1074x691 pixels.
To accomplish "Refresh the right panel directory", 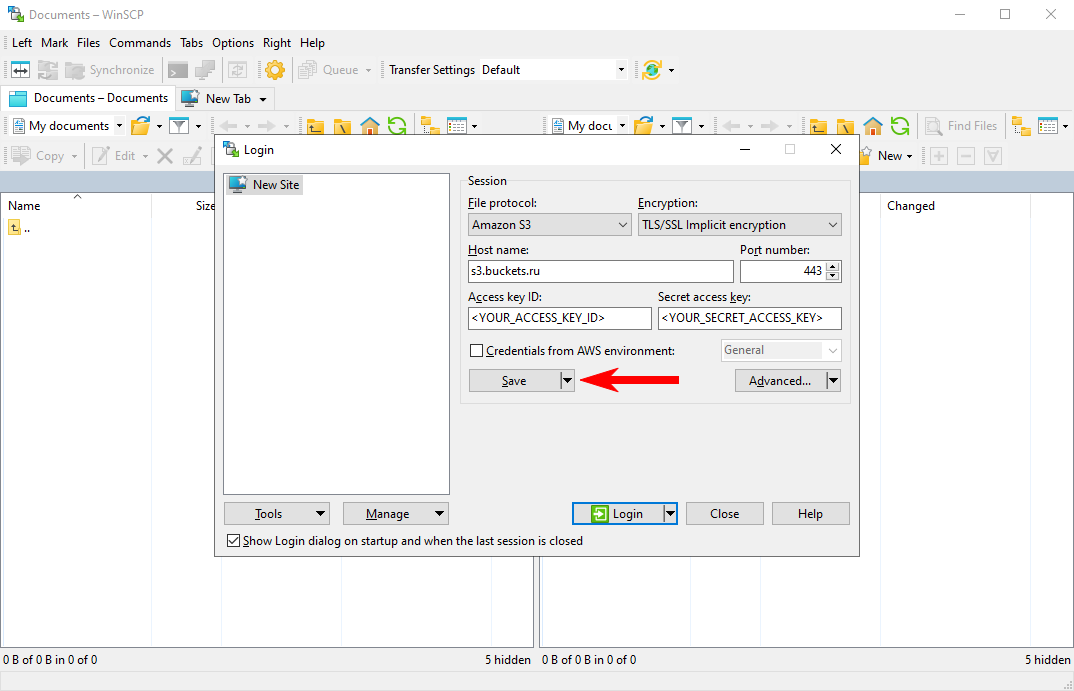I will point(900,126).
